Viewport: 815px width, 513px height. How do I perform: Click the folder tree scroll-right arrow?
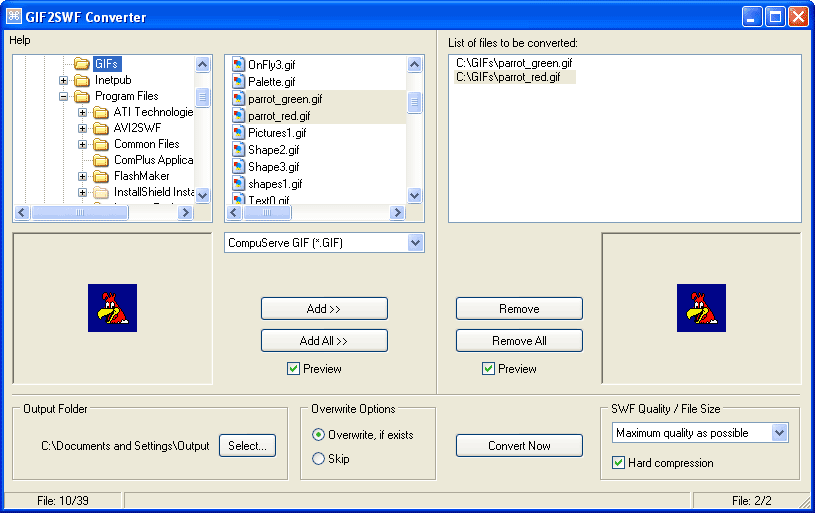coord(185,213)
